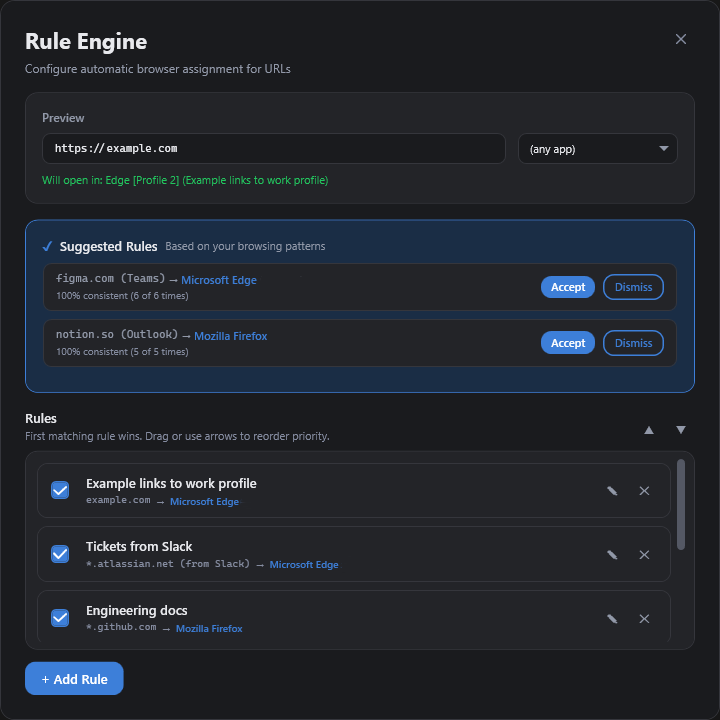This screenshot has height=720, width=720.
Task: Toggle the Engineering docs rule checkbox
Action: point(60,618)
